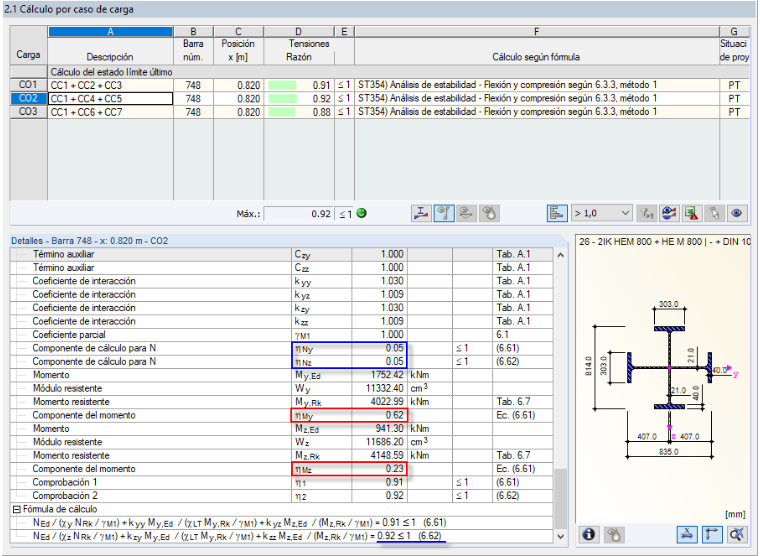Screen dimensions: 760x556
Task: Click the cross-section info icon
Action: [588, 534]
